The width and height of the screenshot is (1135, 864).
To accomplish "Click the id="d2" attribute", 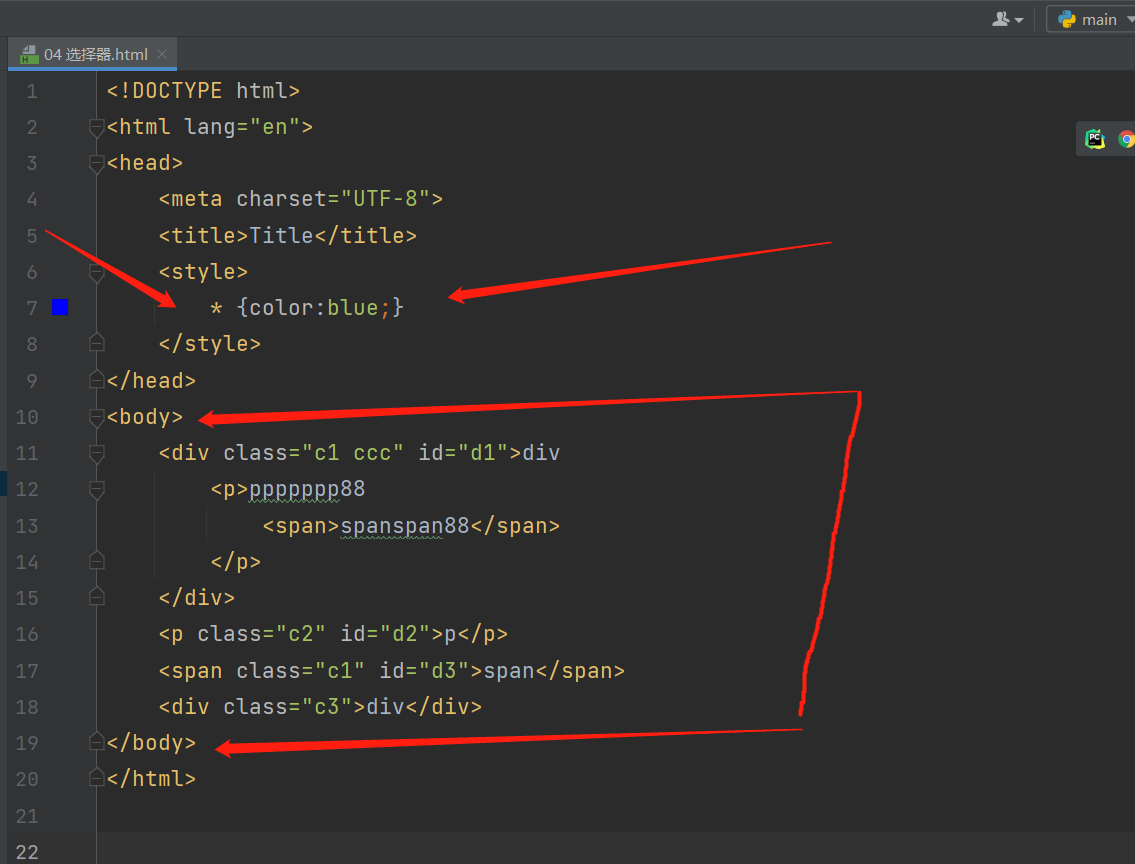I will click(385, 634).
